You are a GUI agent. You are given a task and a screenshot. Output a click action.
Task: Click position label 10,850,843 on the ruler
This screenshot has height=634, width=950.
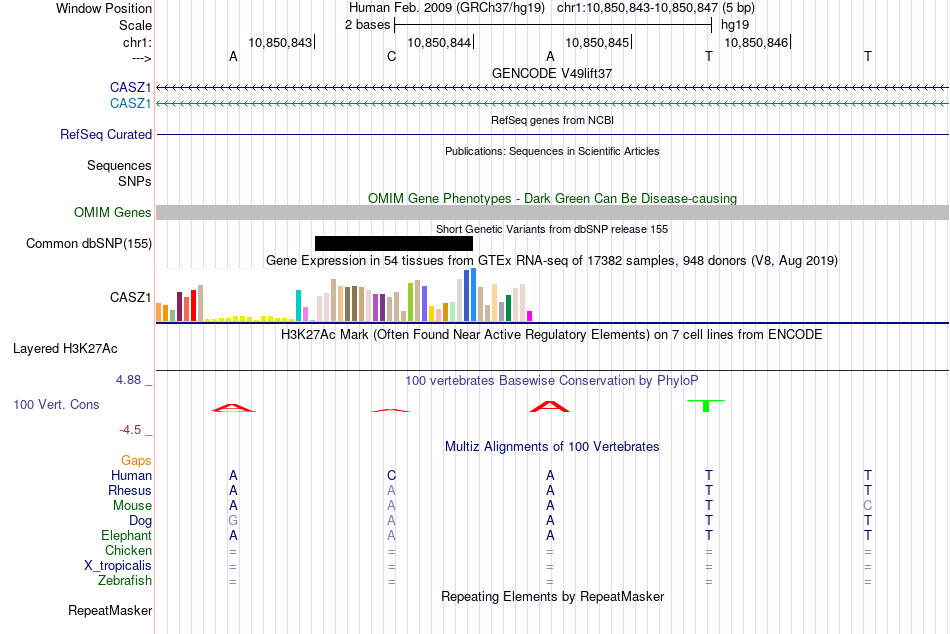coord(280,42)
